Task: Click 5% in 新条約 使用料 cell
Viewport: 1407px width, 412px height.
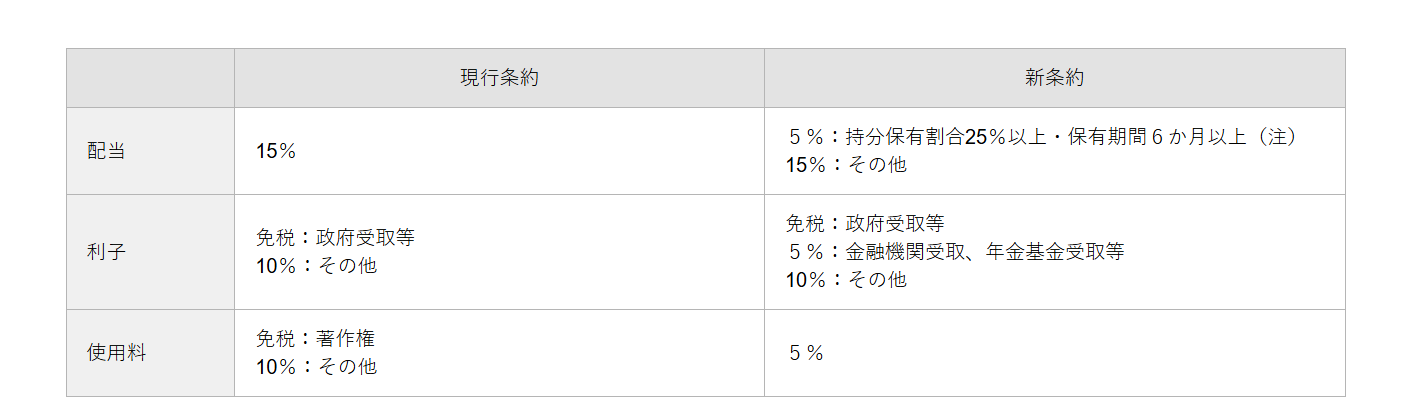Action: (805, 353)
